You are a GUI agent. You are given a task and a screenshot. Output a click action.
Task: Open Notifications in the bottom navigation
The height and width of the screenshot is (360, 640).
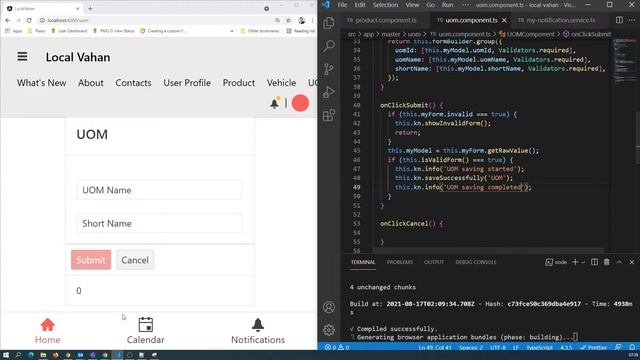point(258,331)
